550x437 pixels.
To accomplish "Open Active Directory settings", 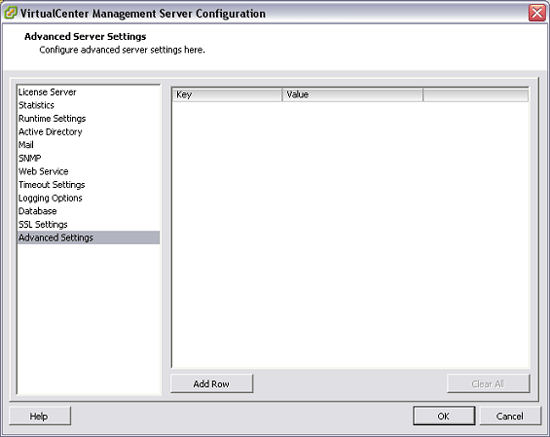I will point(50,132).
